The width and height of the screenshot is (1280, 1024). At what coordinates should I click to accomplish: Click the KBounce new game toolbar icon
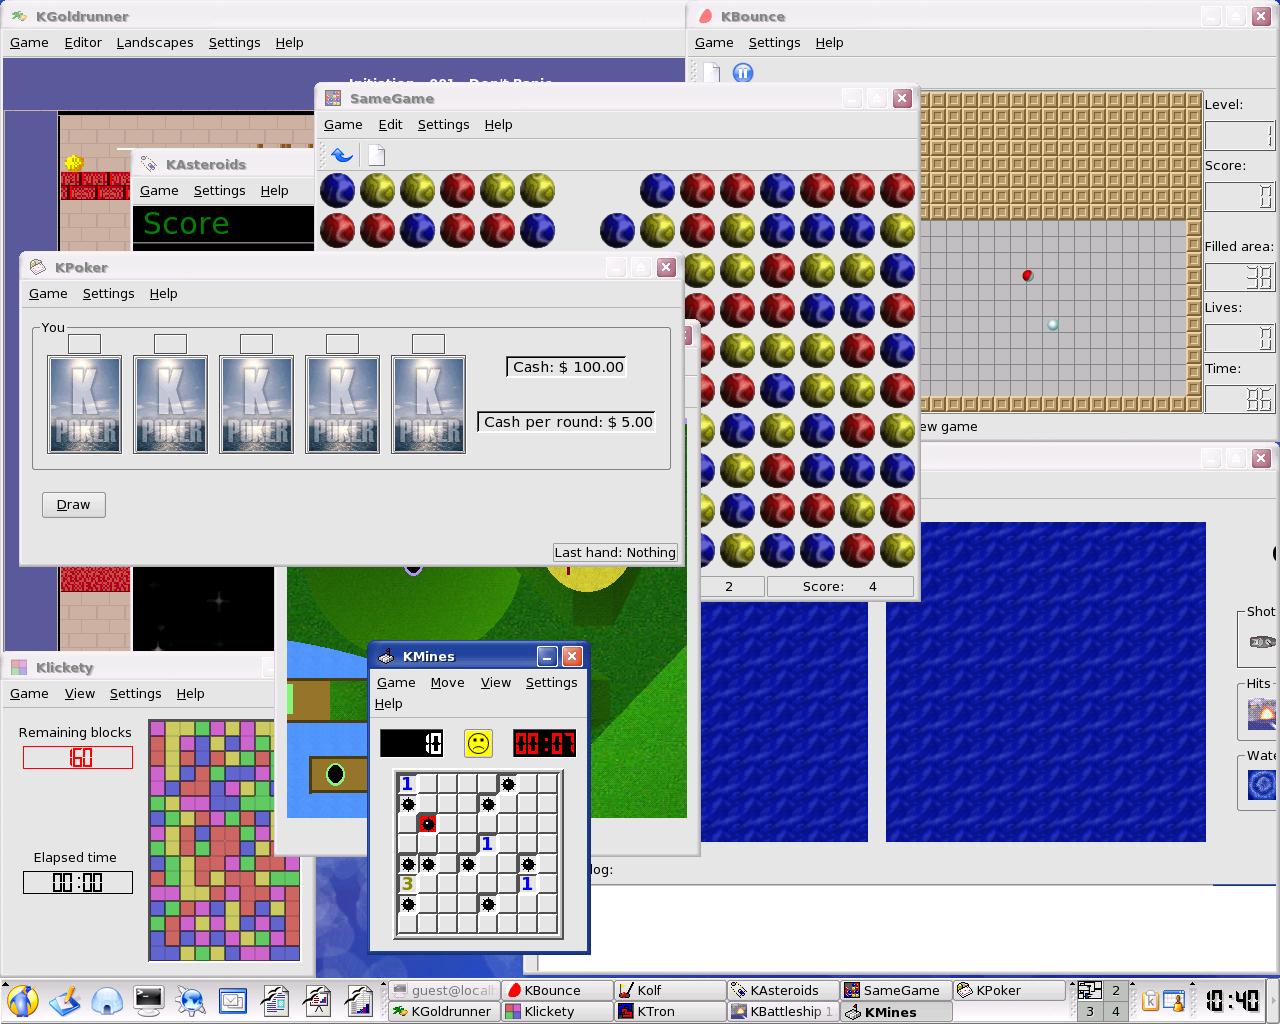pyautogui.click(x=711, y=73)
